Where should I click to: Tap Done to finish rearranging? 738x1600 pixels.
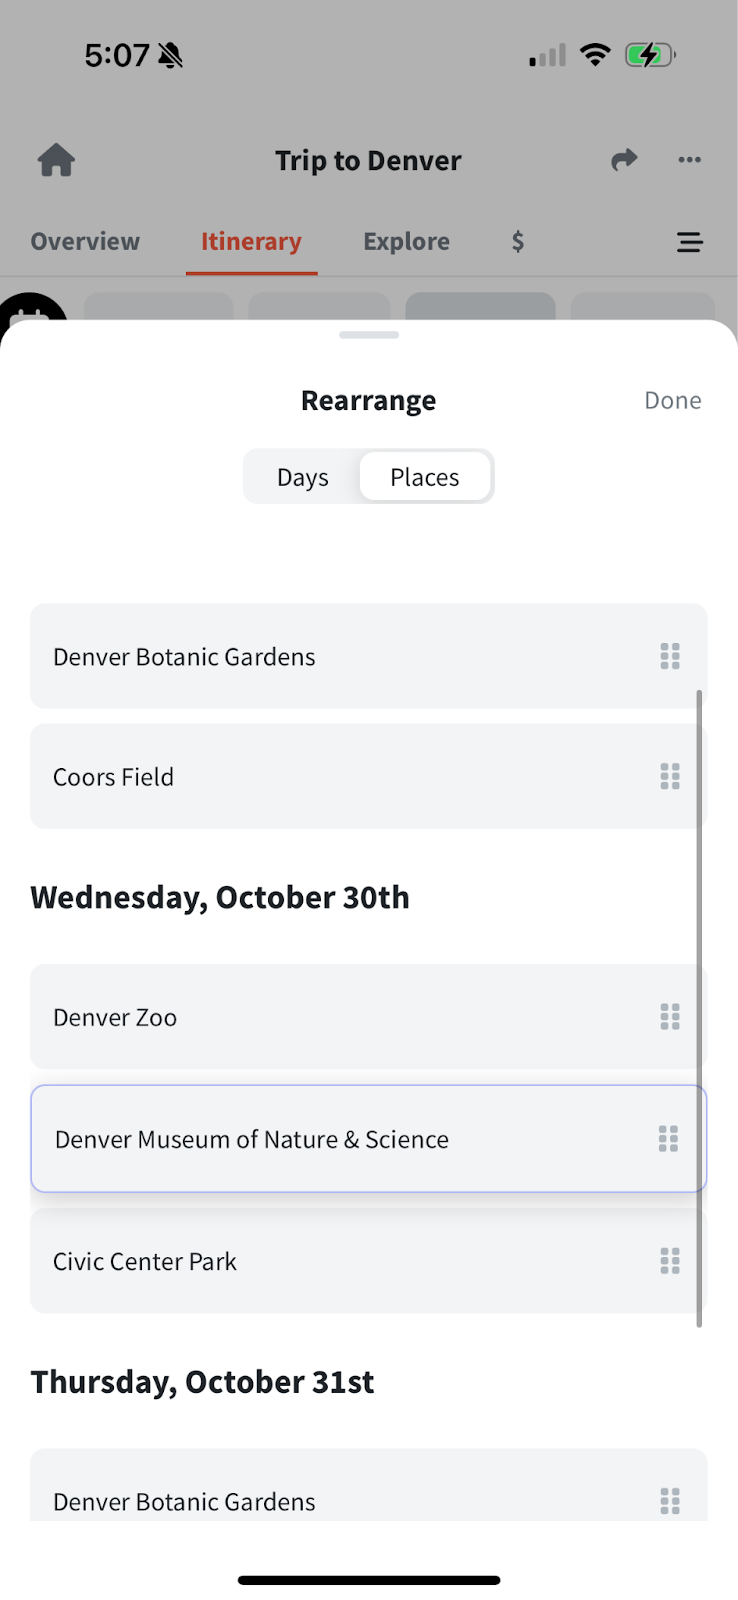(672, 401)
